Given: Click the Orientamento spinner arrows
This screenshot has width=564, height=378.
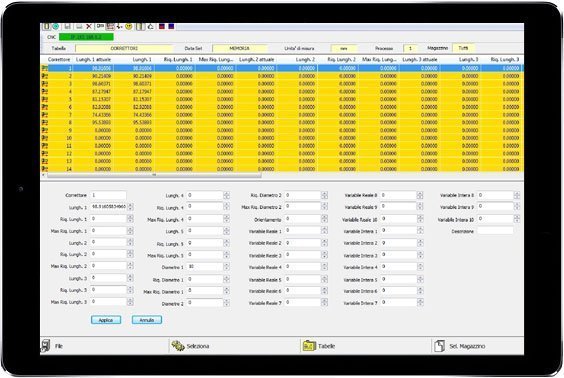Looking at the screenshot, I should (x=324, y=219).
